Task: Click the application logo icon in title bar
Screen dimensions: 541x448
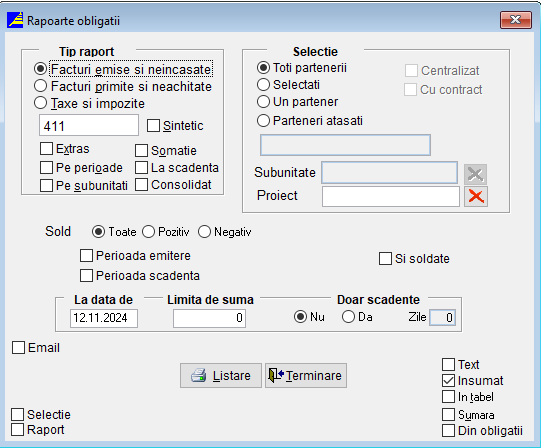Action: pos(15,20)
